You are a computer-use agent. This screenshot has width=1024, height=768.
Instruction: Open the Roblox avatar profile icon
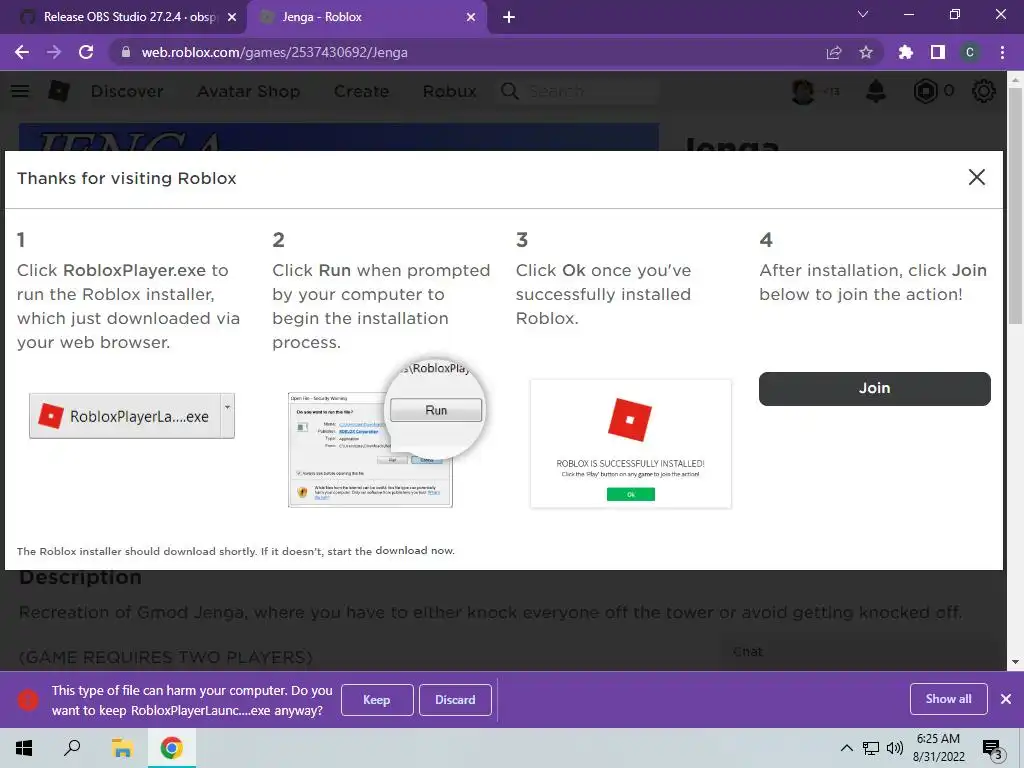[x=803, y=91]
